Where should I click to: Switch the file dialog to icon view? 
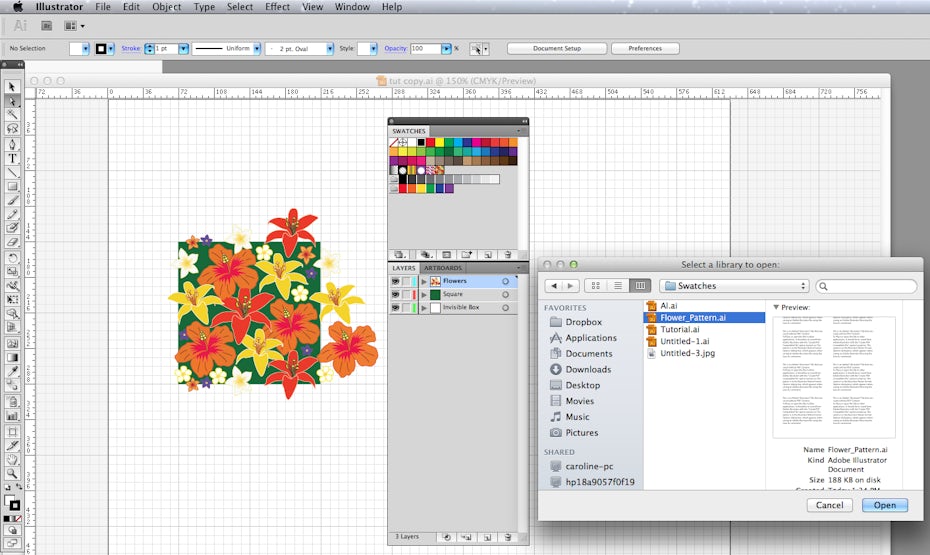pyautogui.click(x=596, y=286)
